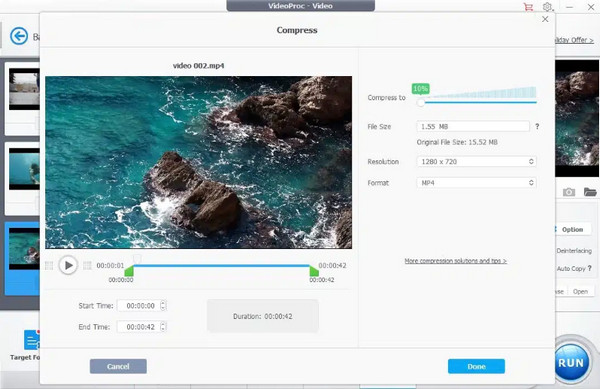Click the Start Time stepper arrows
The image size is (600, 389).
tap(163, 306)
